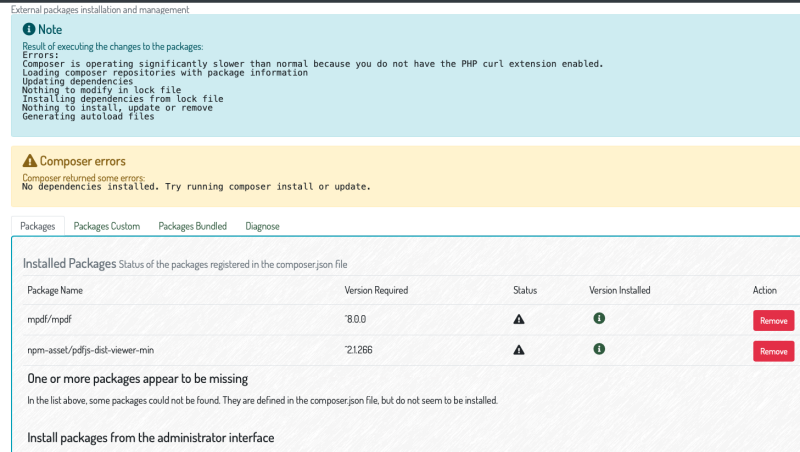This screenshot has width=800, height=452.
Task: Click pdfjs-dist-viewer-min status warning triangle
Action: [519, 350]
